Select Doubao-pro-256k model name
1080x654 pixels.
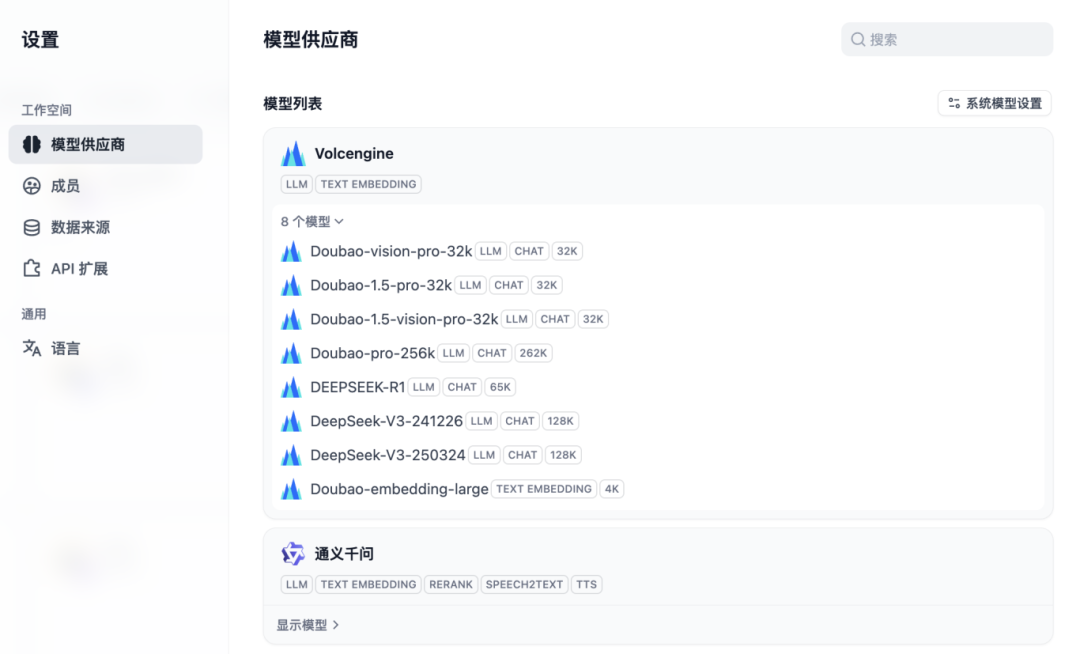pyautogui.click(x=373, y=353)
